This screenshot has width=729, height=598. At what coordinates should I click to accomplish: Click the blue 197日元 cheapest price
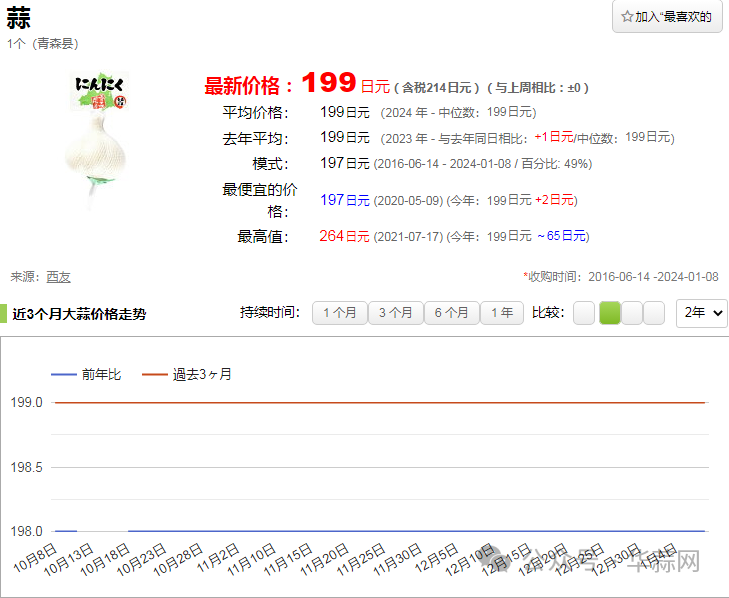coord(345,200)
